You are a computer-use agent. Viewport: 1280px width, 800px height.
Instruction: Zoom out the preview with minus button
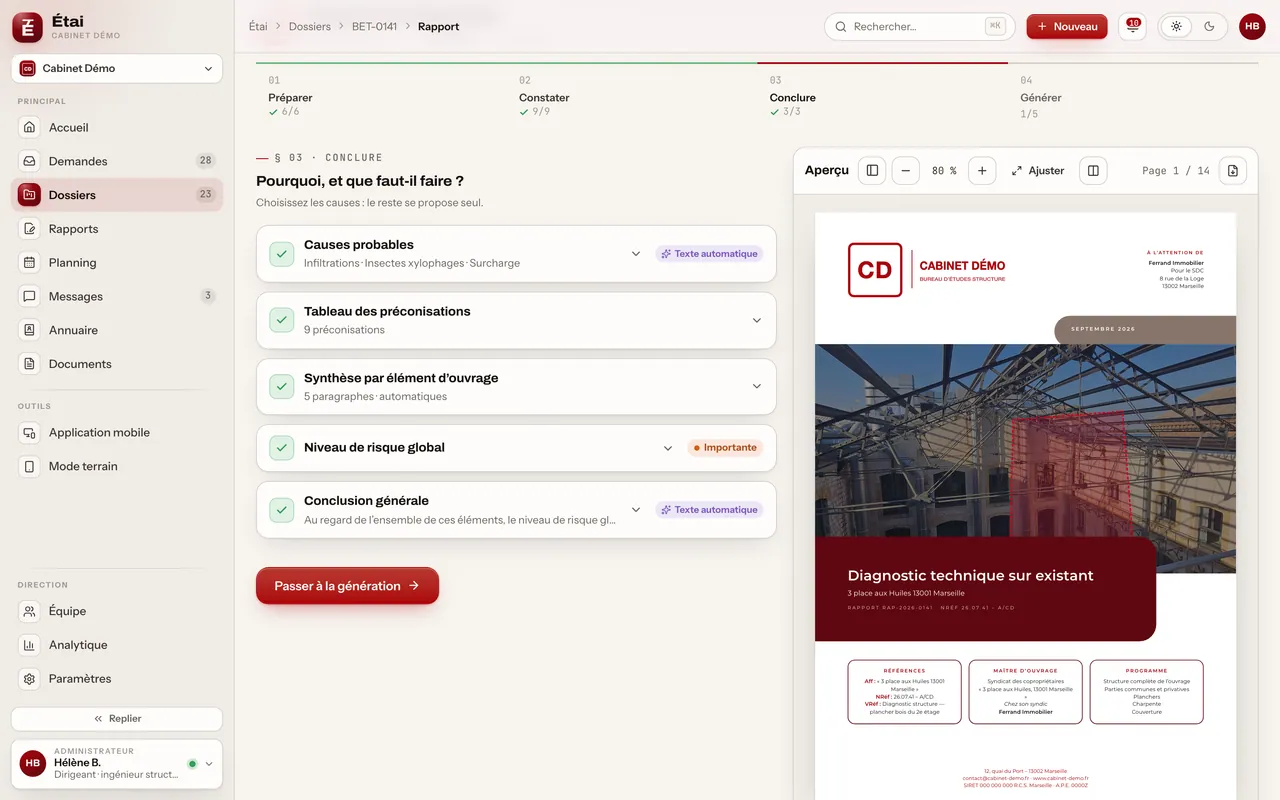click(x=905, y=171)
